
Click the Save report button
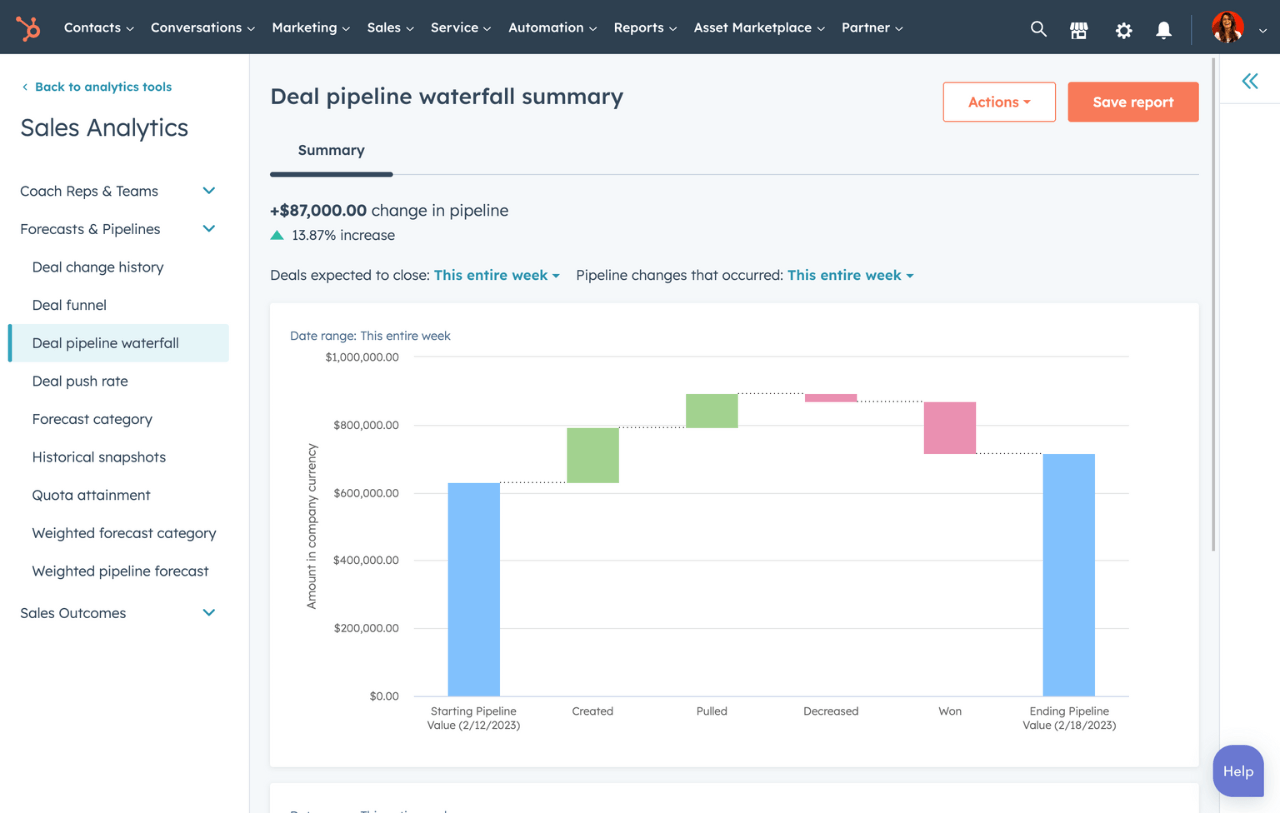pos(1132,101)
